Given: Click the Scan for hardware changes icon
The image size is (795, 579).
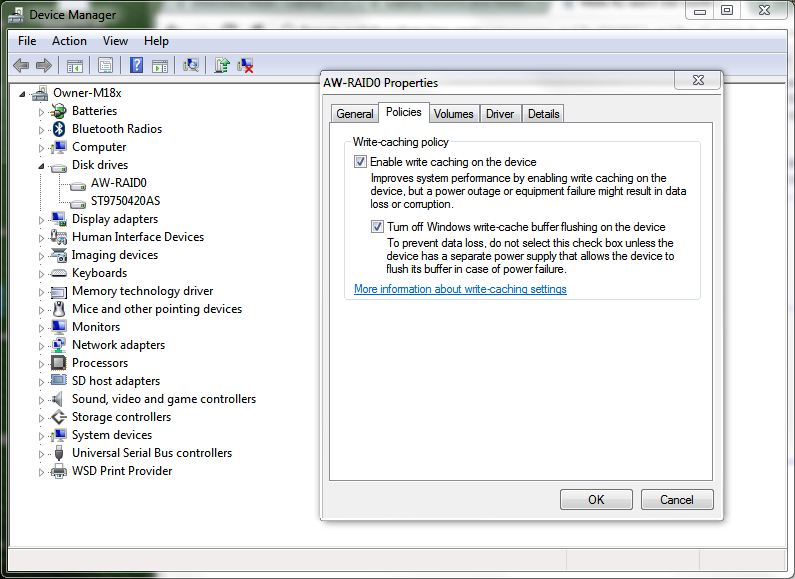Looking at the screenshot, I should (191, 65).
